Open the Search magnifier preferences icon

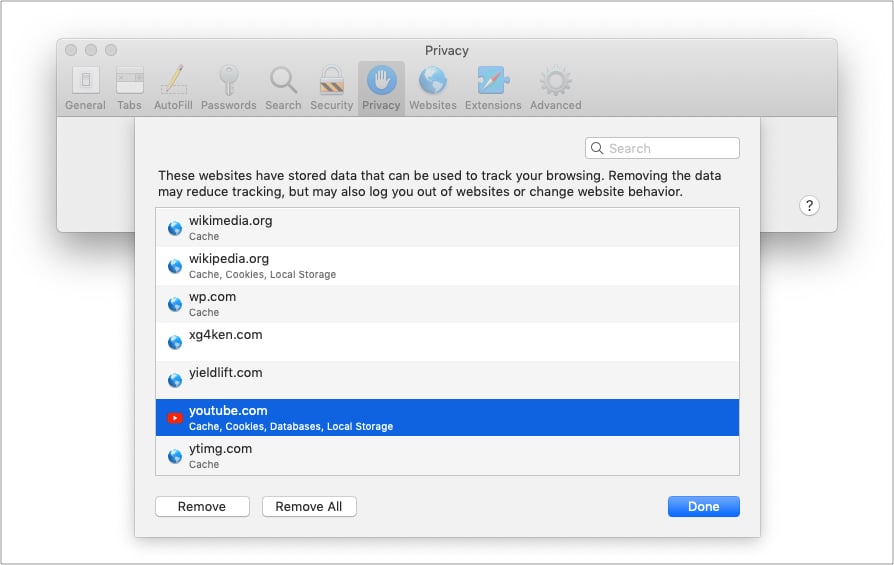pyautogui.click(x=283, y=80)
